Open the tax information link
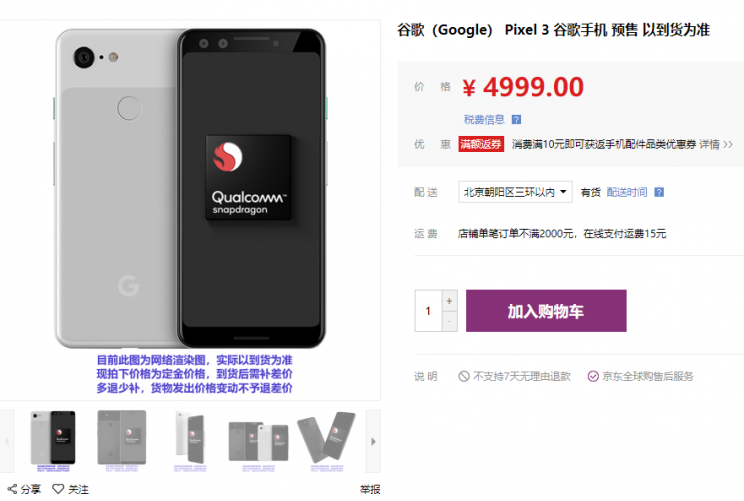 484,120
